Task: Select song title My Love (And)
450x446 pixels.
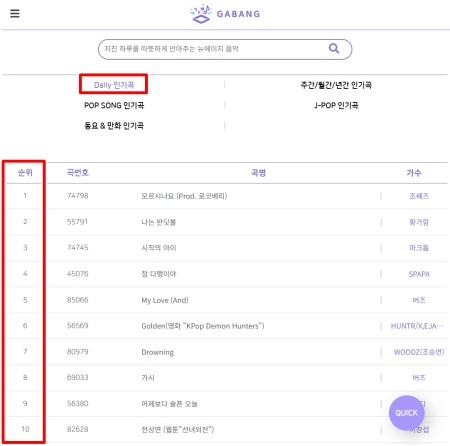Action: click(165, 300)
